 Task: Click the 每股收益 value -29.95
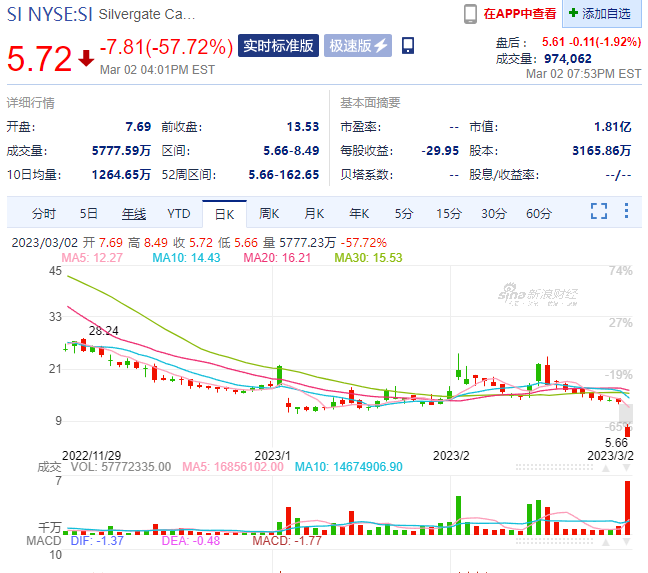440,150
